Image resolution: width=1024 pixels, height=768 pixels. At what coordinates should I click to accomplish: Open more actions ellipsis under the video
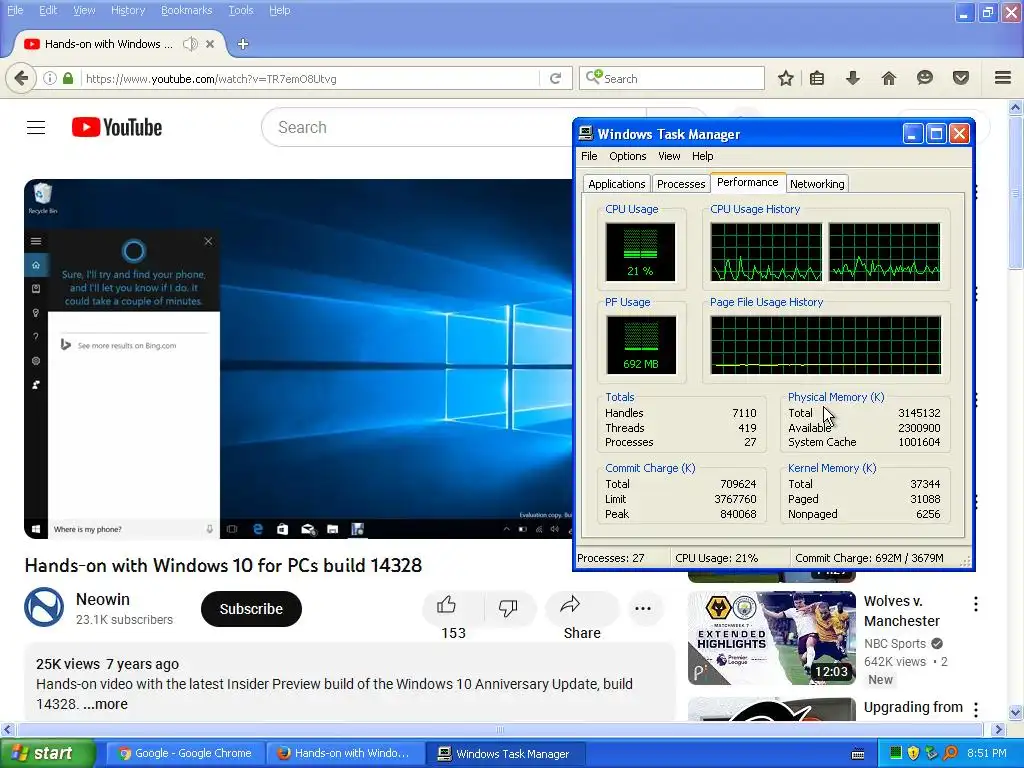coord(643,609)
